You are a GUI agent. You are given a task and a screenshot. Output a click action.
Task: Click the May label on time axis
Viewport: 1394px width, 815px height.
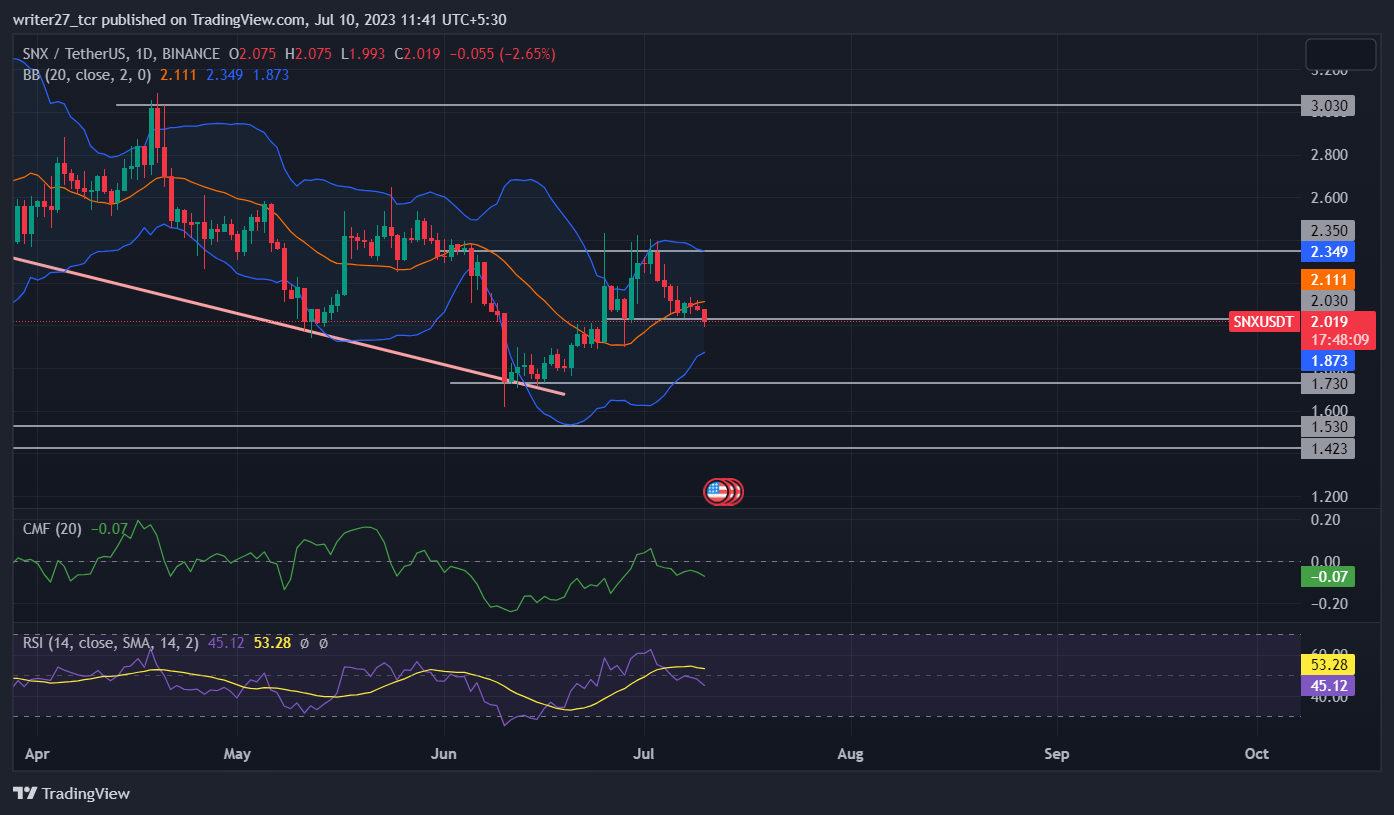(237, 753)
